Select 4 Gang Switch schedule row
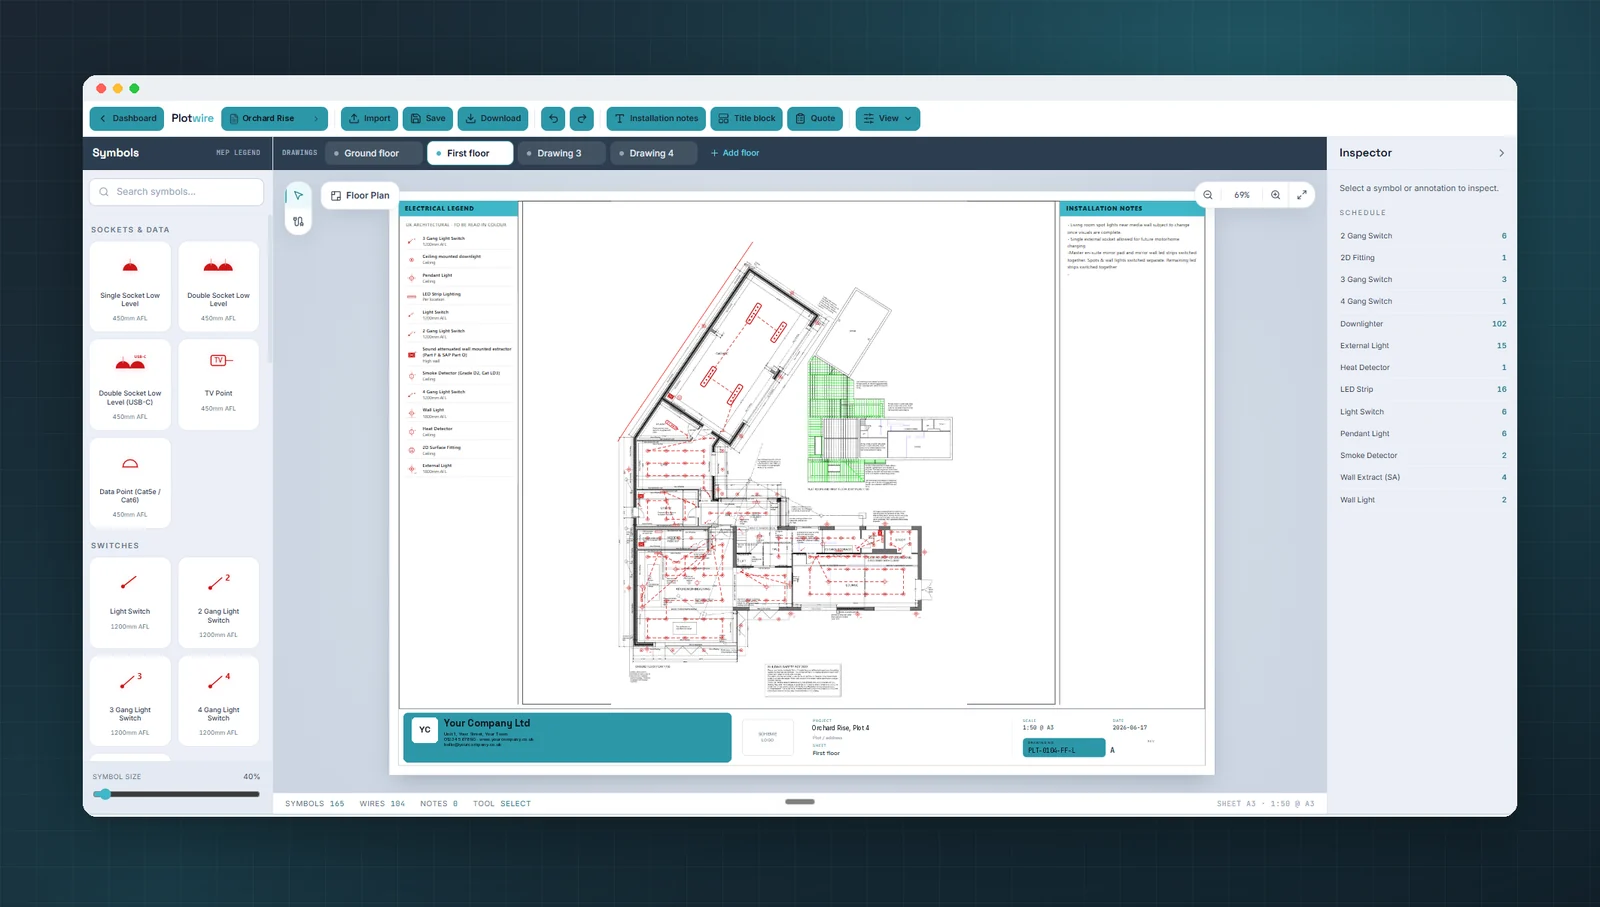The image size is (1600, 907). [1423, 302]
